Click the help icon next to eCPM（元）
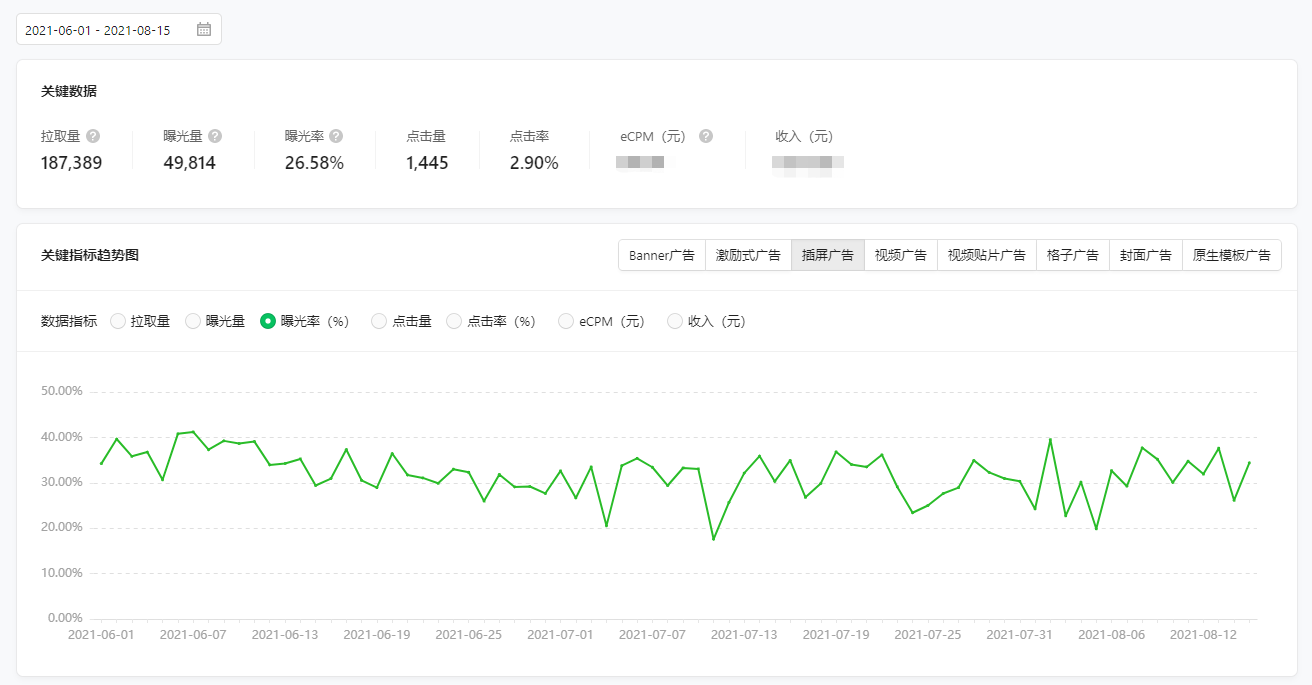Viewport: 1312px width, 685px height. 706,136
